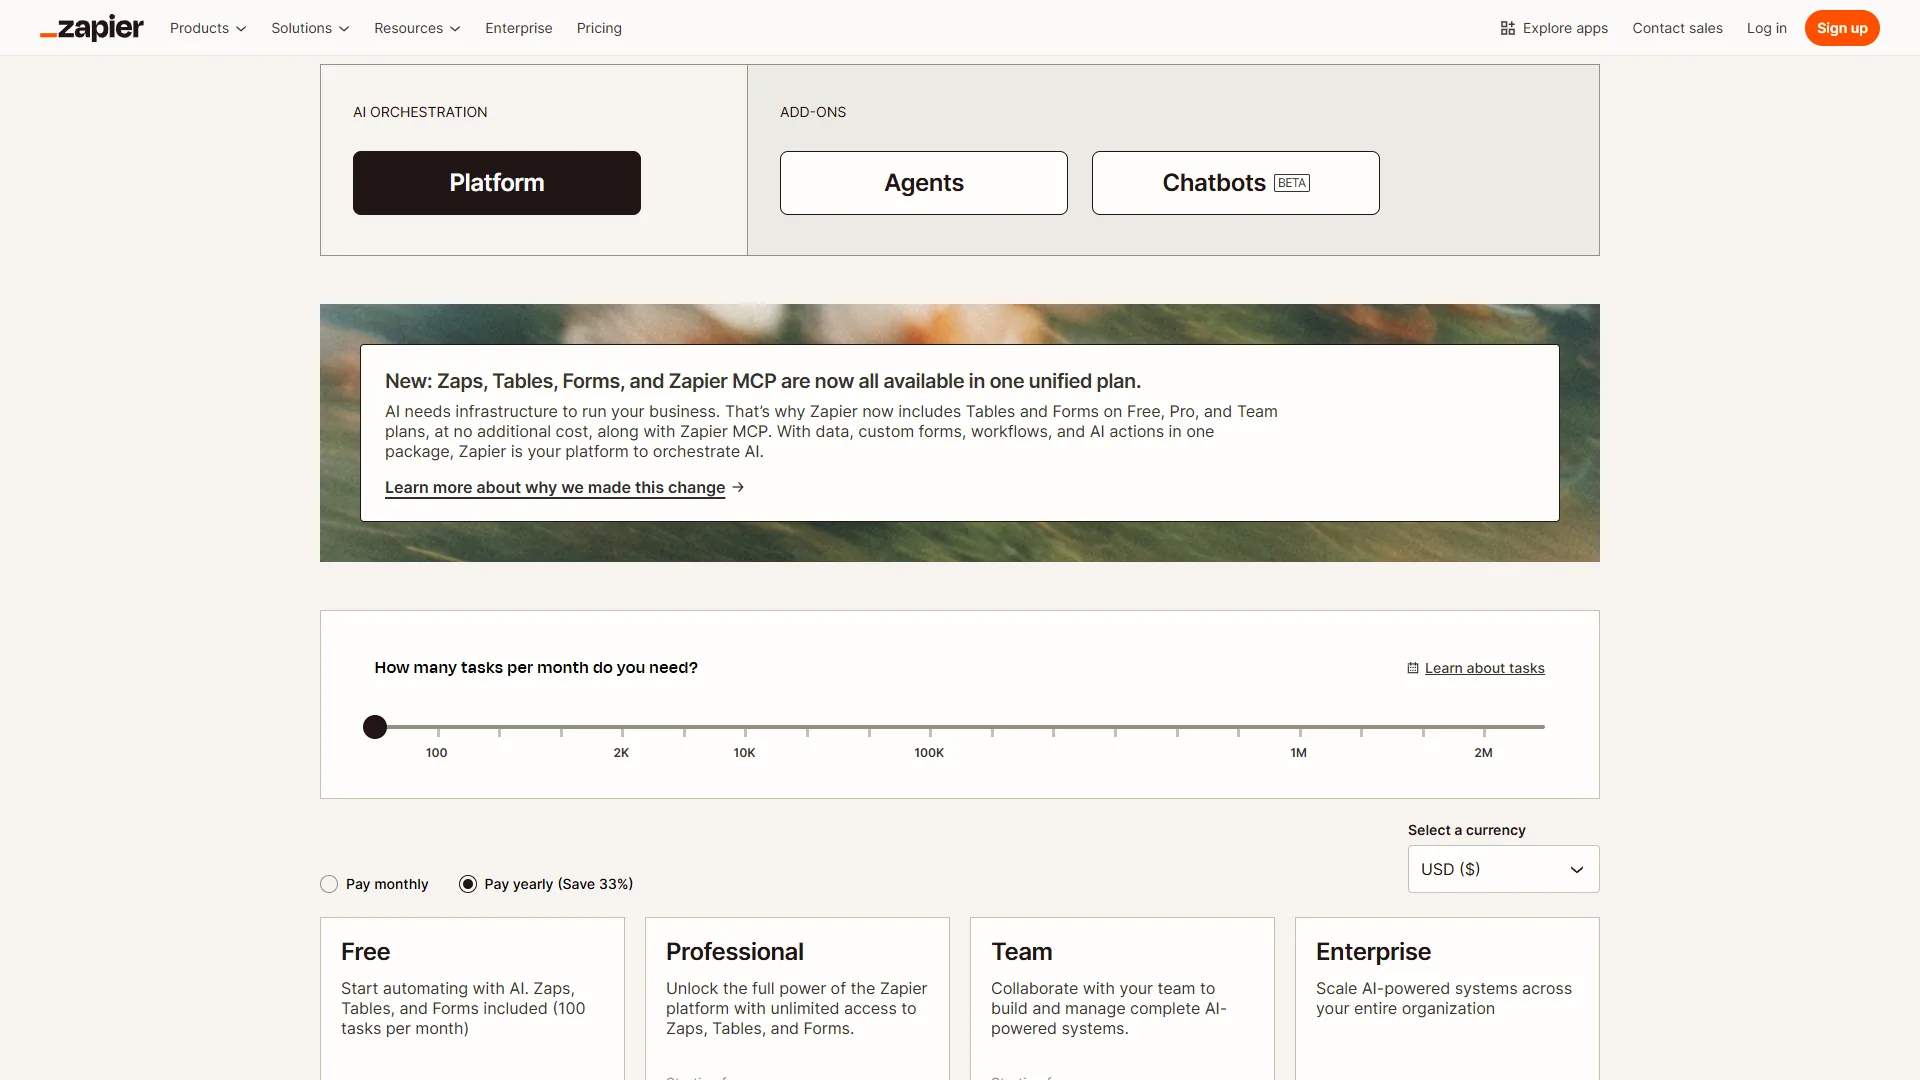This screenshot has height=1080, width=1920.
Task: Open the Pricing nav item
Action: pos(599,28)
